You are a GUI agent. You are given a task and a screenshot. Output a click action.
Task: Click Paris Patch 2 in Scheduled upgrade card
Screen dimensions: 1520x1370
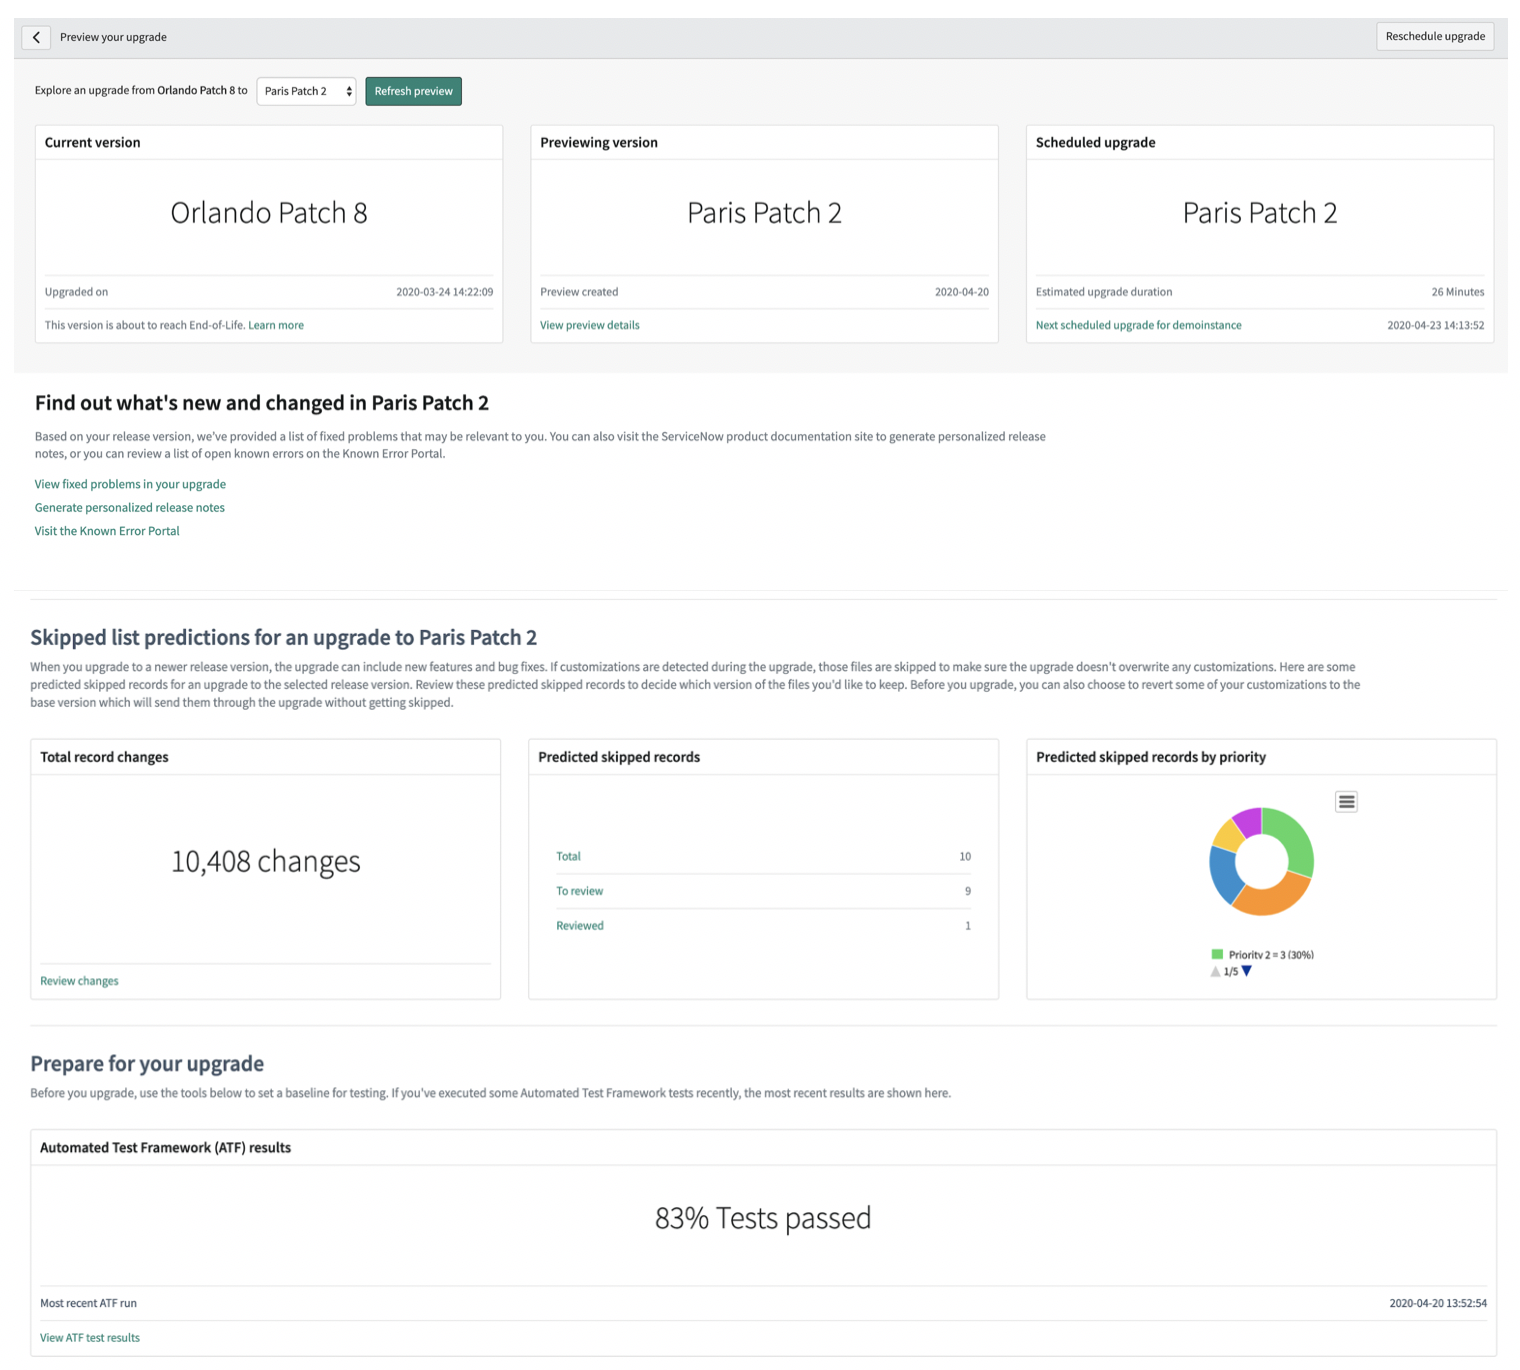pyautogui.click(x=1260, y=213)
